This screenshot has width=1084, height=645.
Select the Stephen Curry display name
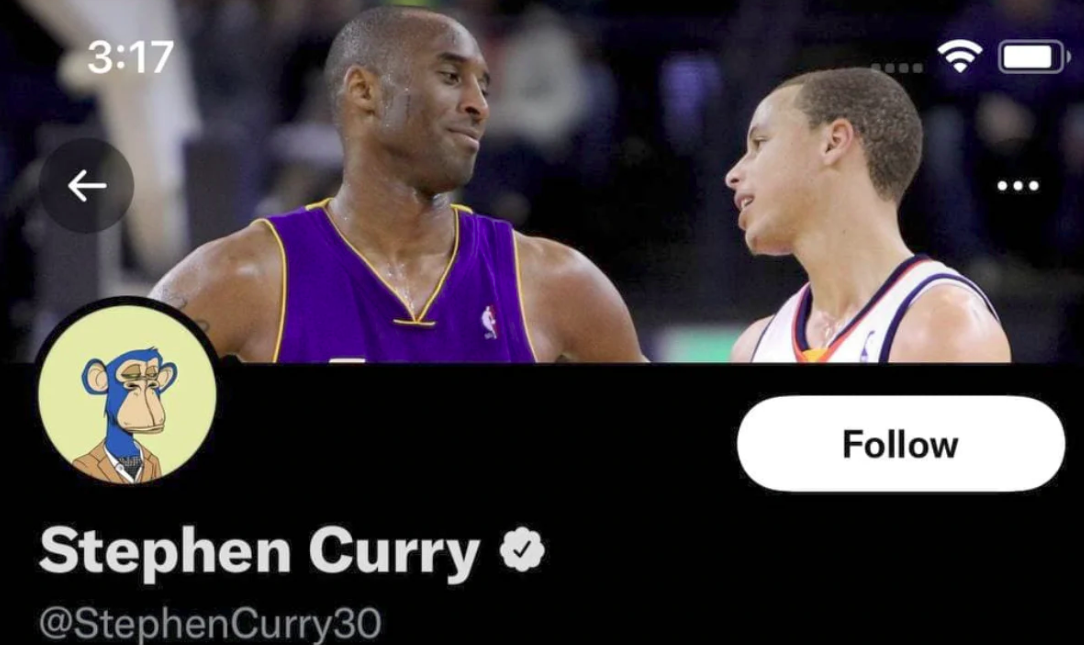tap(259, 551)
